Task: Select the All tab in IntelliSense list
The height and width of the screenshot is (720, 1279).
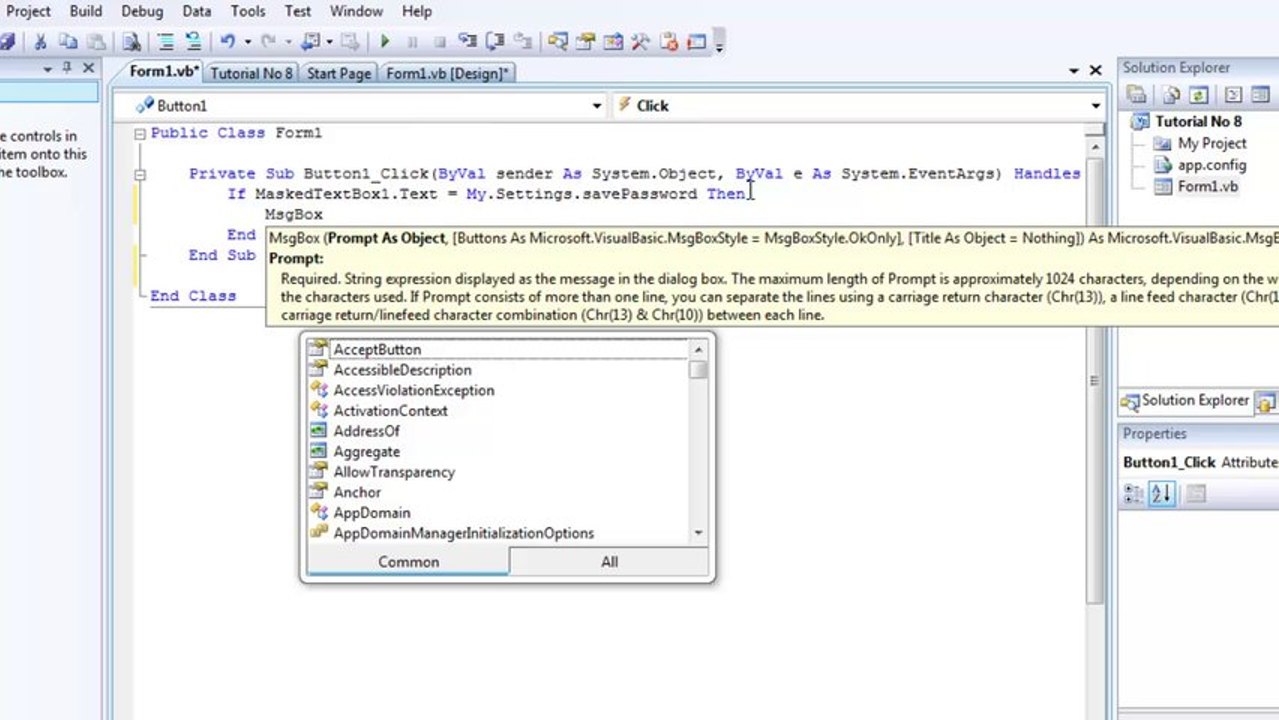Action: [609, 562]
